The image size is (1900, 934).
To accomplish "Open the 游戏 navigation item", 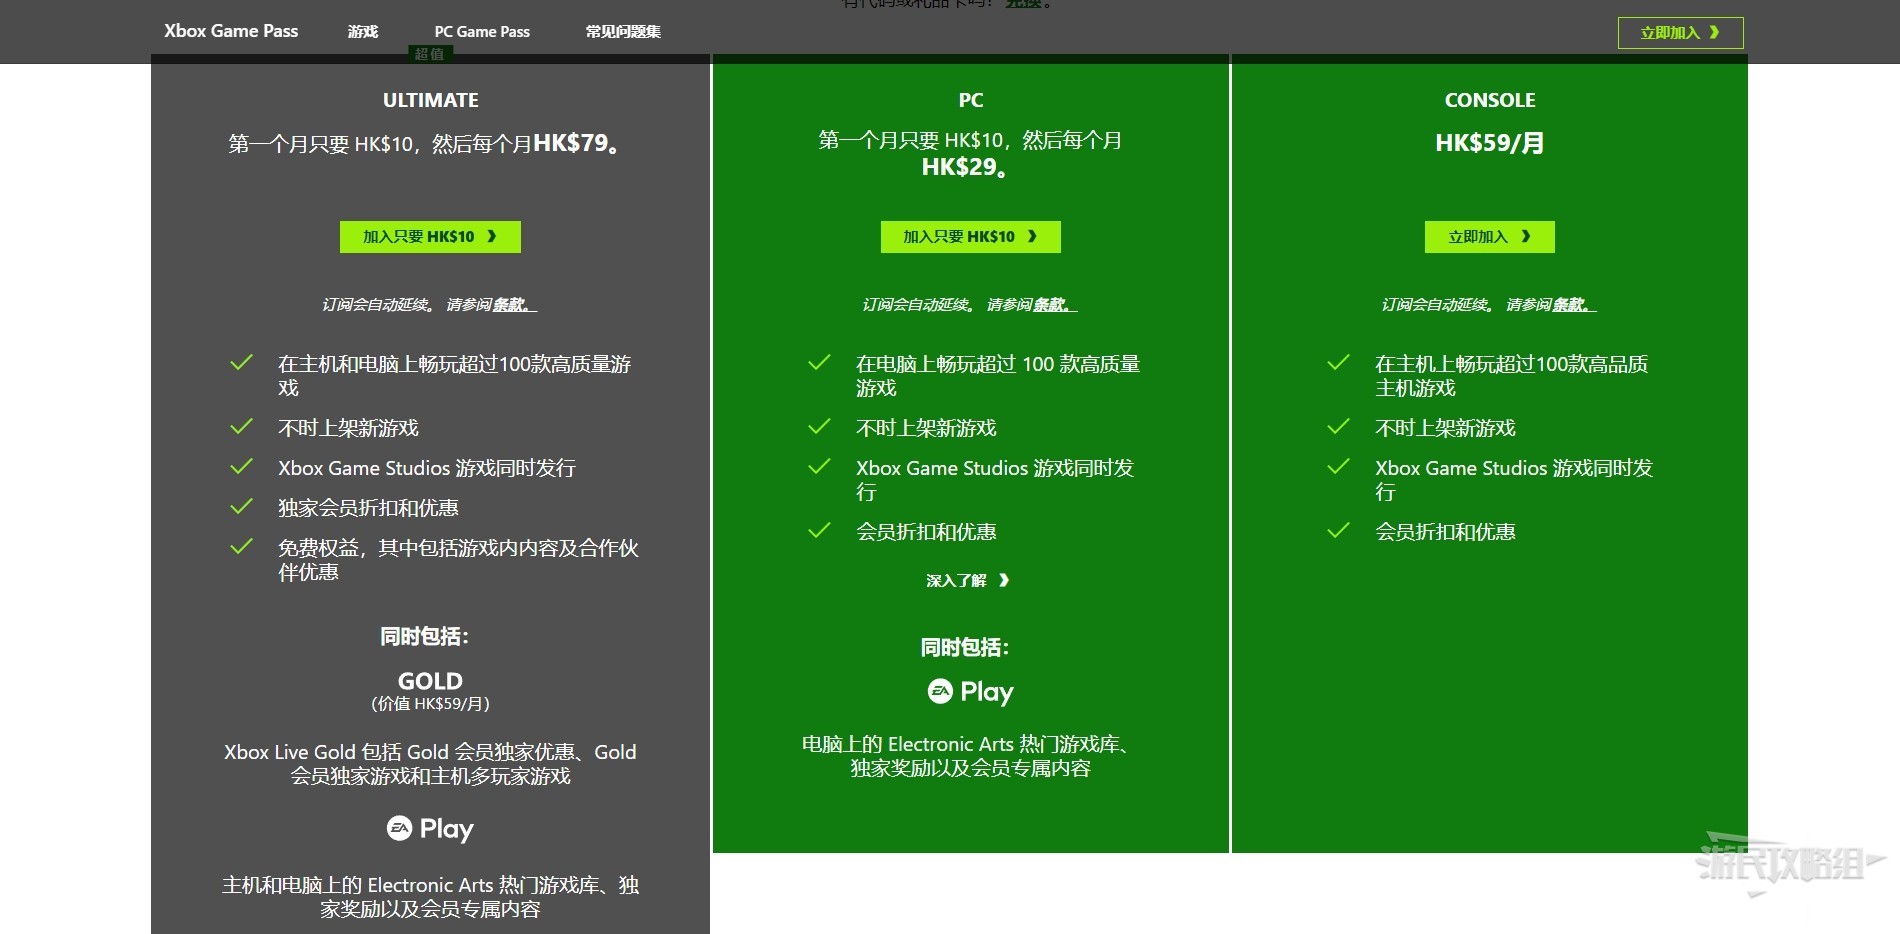I will [x=363, y=32].
